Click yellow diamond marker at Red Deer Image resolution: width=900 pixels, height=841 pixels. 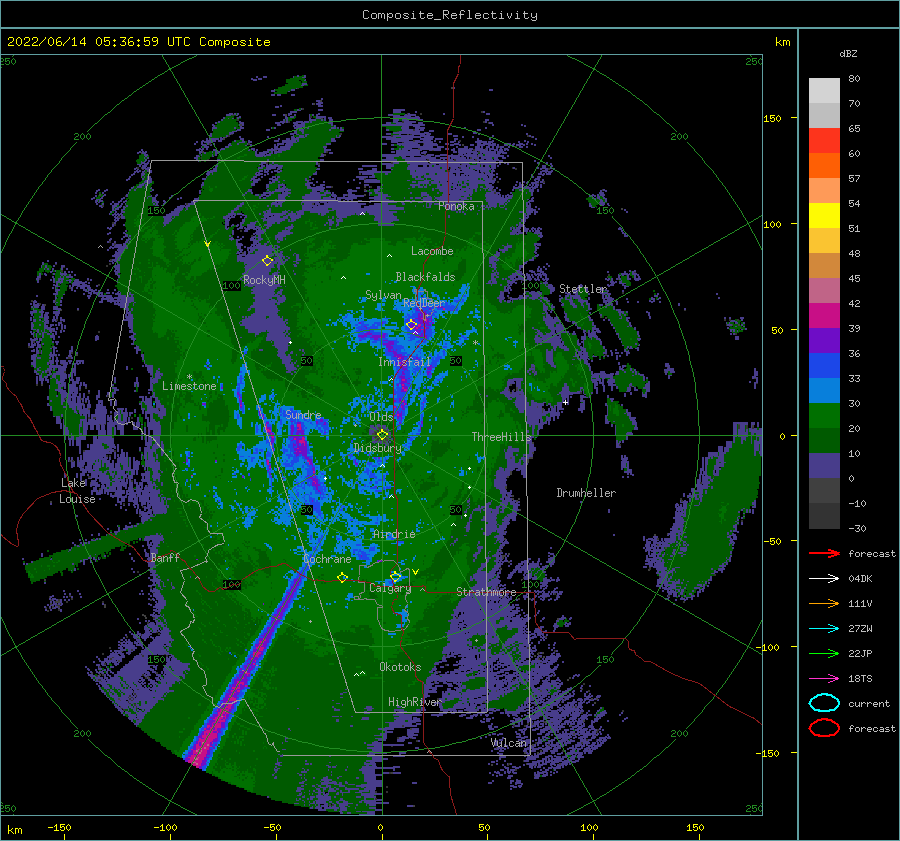coord(412,325)
